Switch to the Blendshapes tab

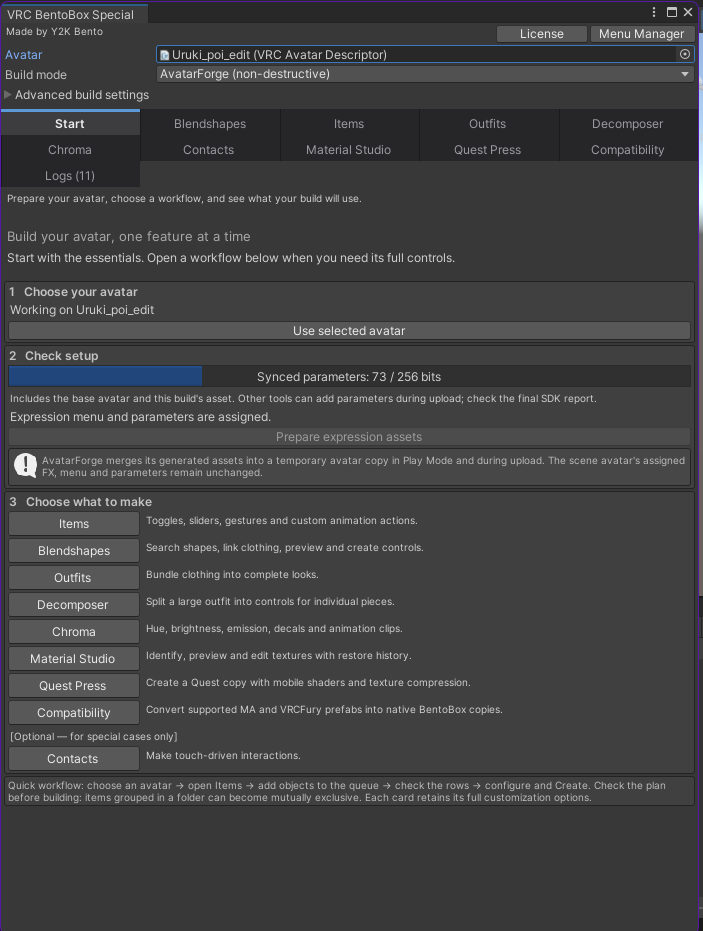[210, 124]
